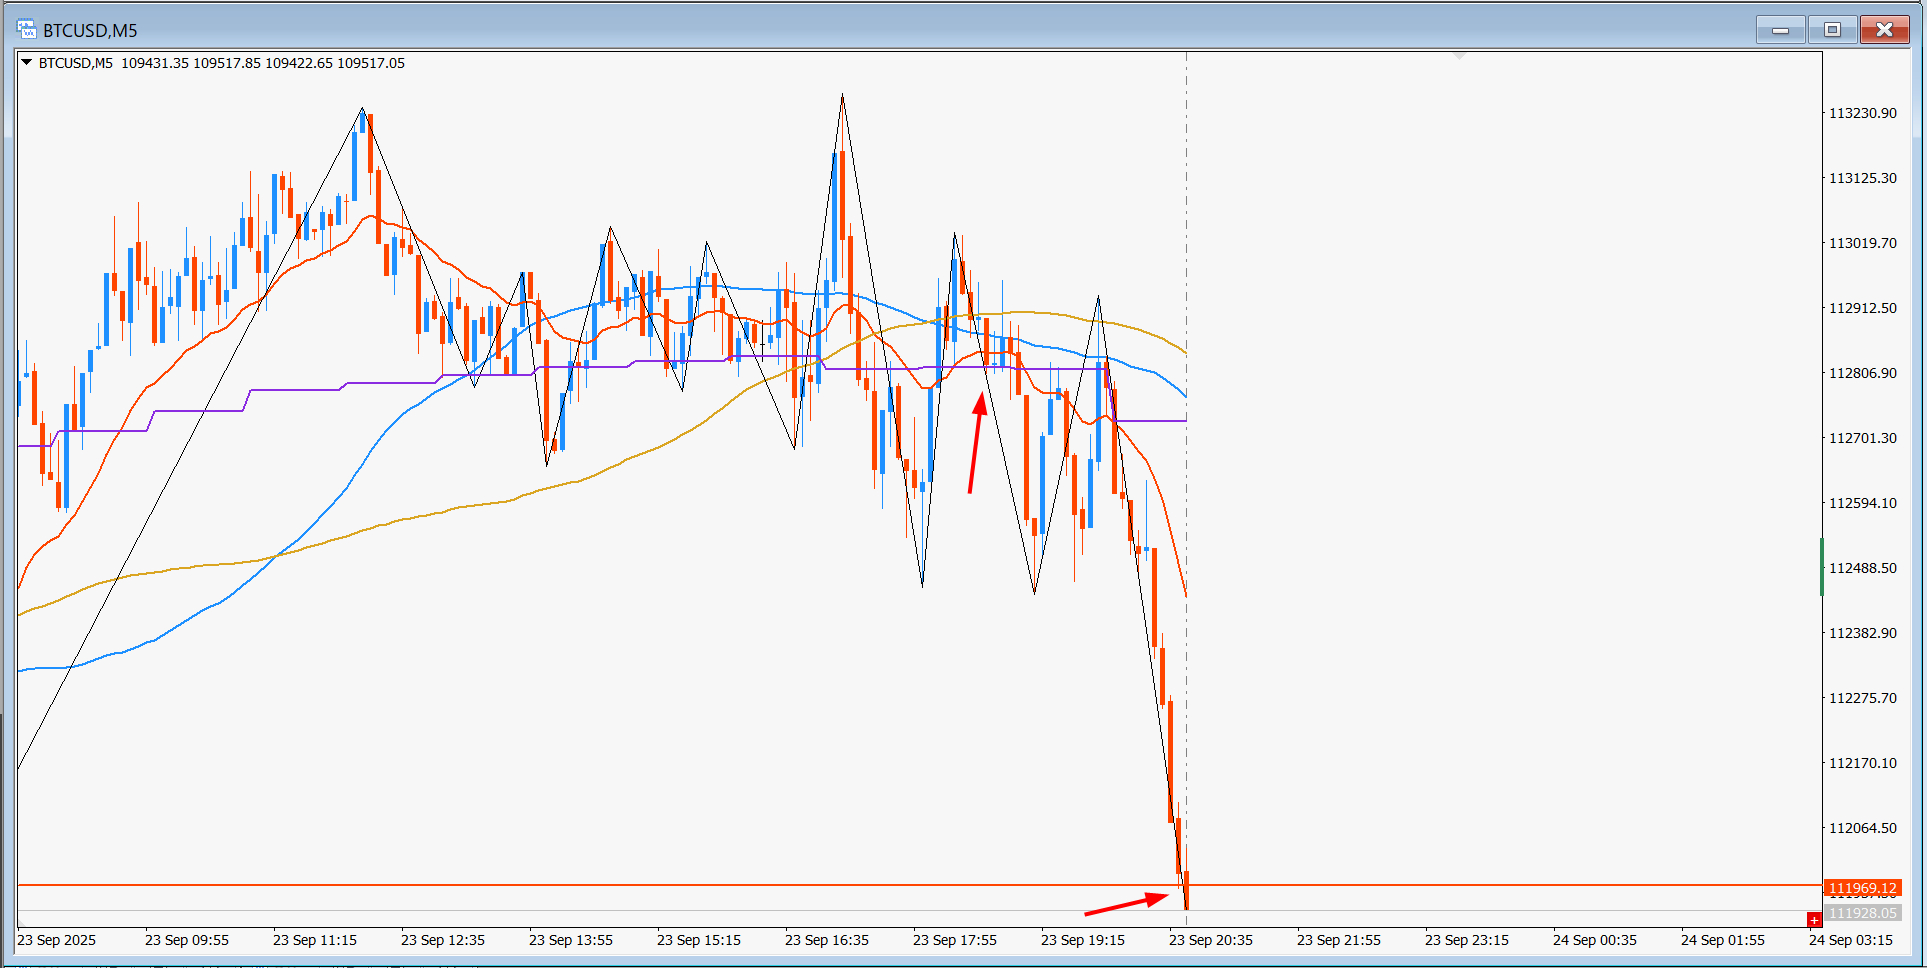Click the 23 Sep 12:35 time label
This screenshot has width=1927, height=968.
click(443, 940)
